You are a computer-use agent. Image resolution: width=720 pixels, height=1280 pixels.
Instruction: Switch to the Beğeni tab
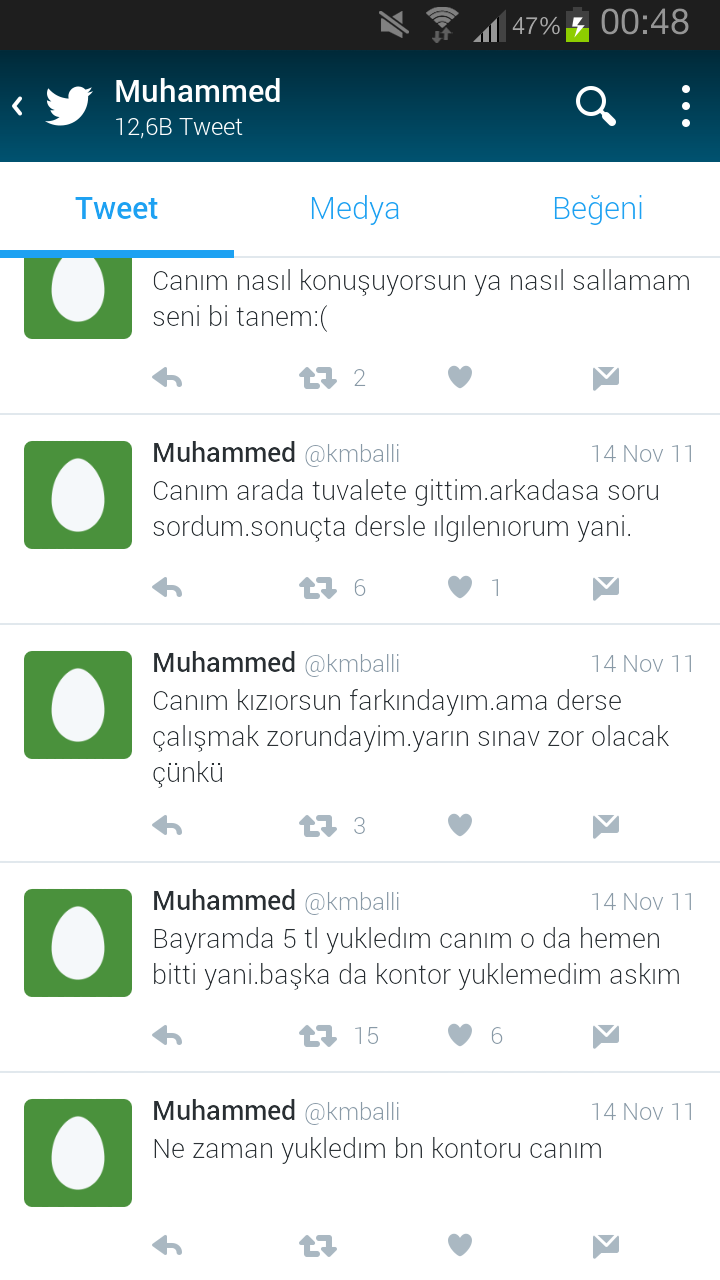coord(598,208)
